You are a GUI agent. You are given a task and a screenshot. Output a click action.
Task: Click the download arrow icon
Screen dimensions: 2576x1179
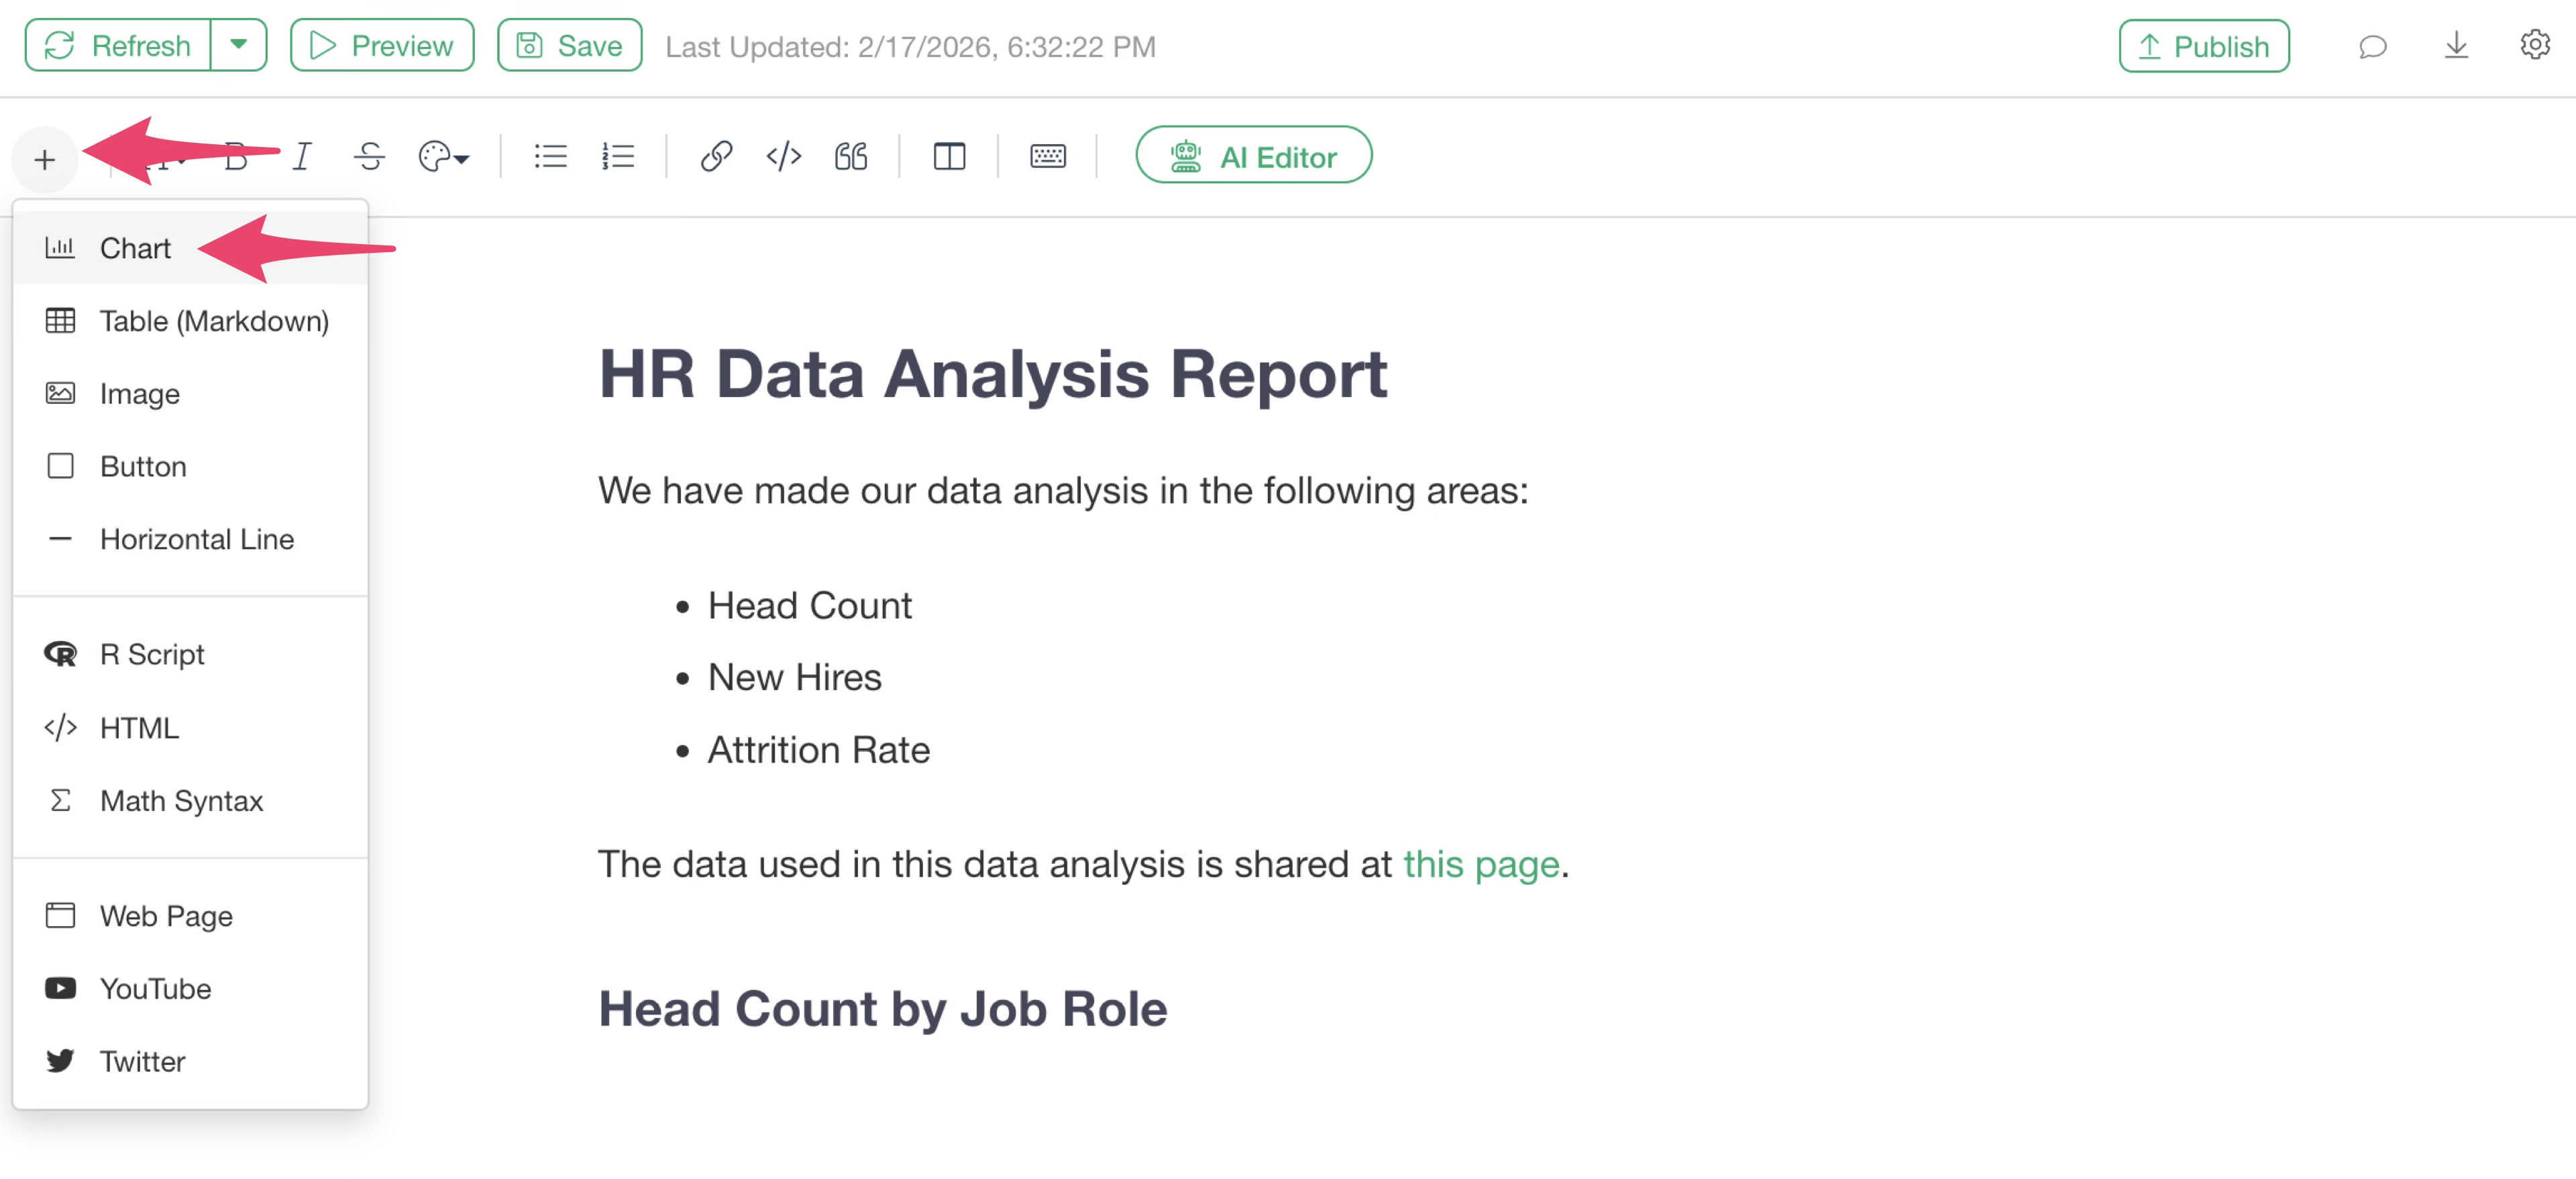point(2456,47)
